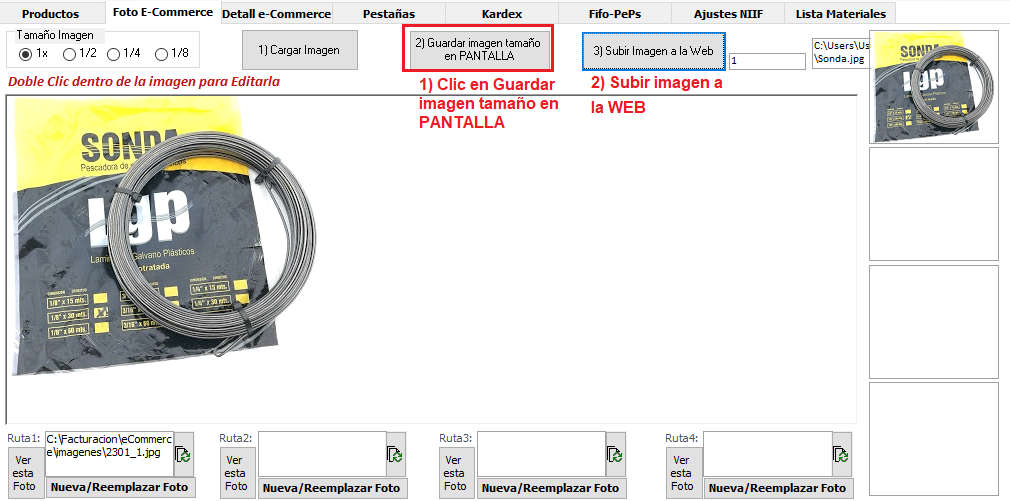Screen dimensions: 1010x501
Task: Show the Lista Materiales tab
Action: 841,14
